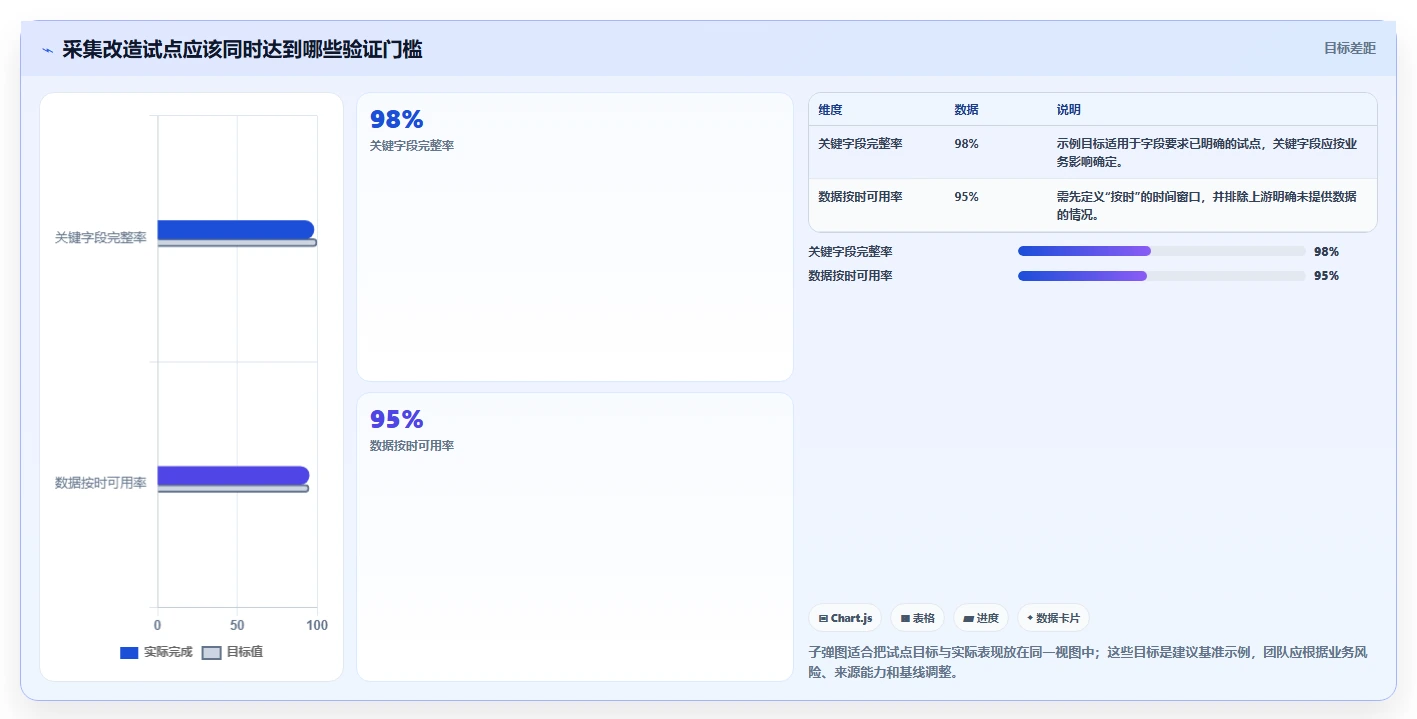Click the 关键字段完整率 chart axis label
Image resolution: width=1417 pixels, height=719 pixels.
100,238
